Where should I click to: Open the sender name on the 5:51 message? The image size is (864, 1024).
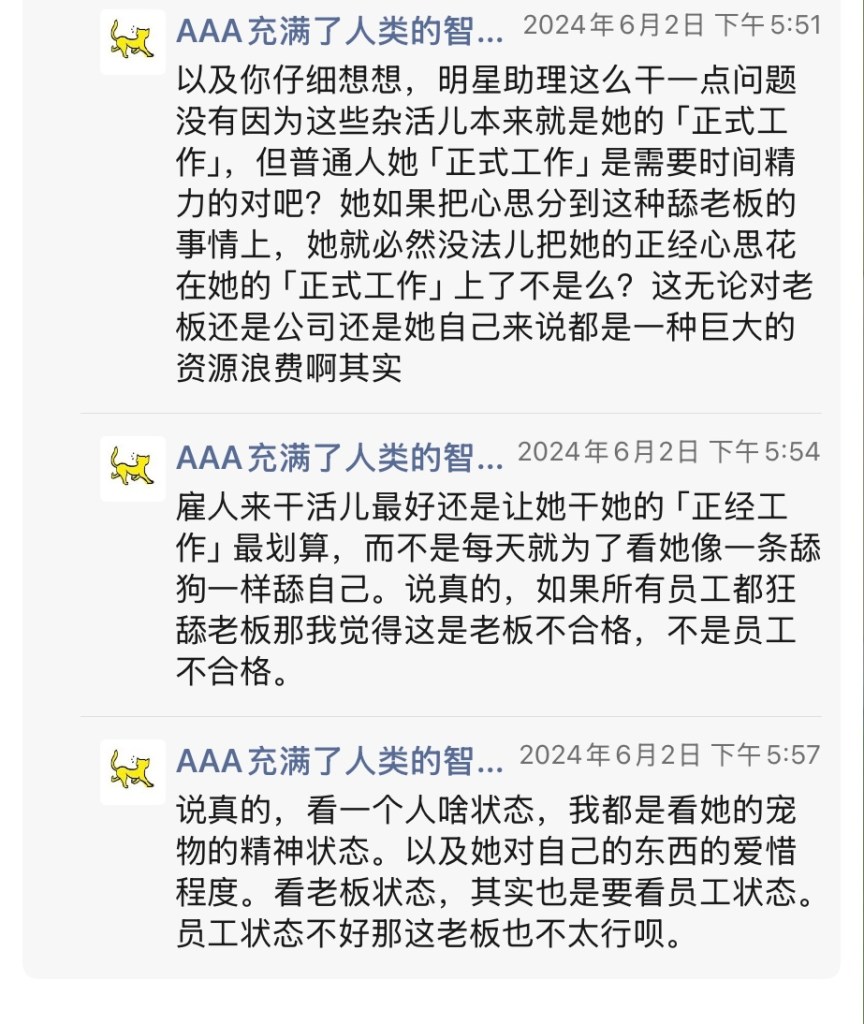coord(340,30)
